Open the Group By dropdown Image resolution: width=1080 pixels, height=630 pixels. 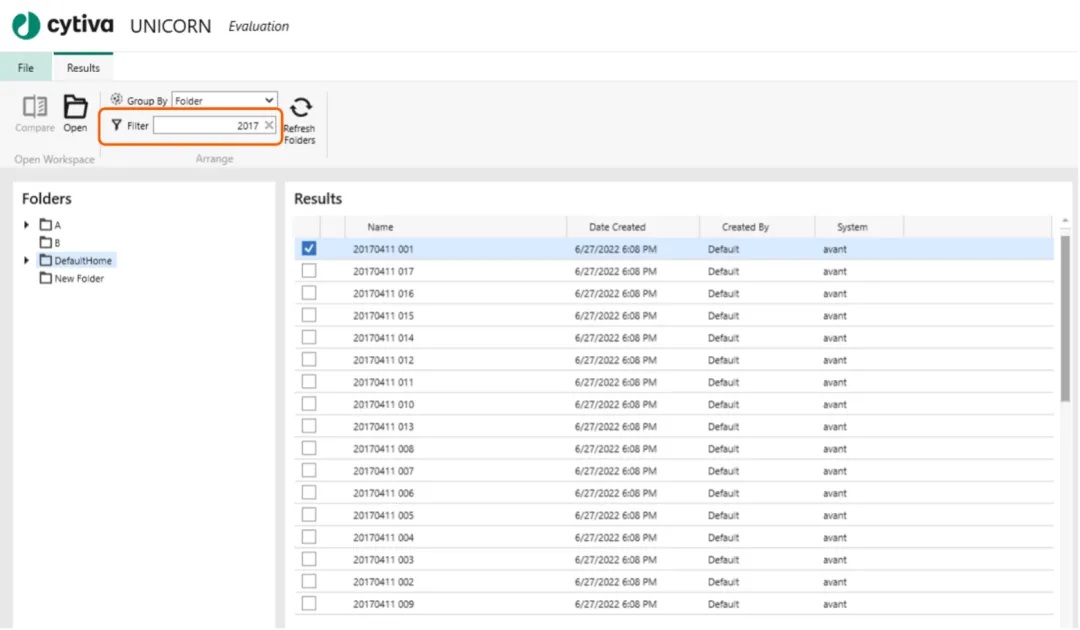tap(225, 101)
